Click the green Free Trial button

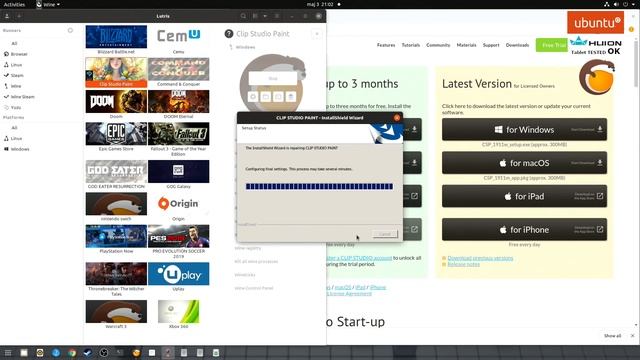(x=551, y=45)
